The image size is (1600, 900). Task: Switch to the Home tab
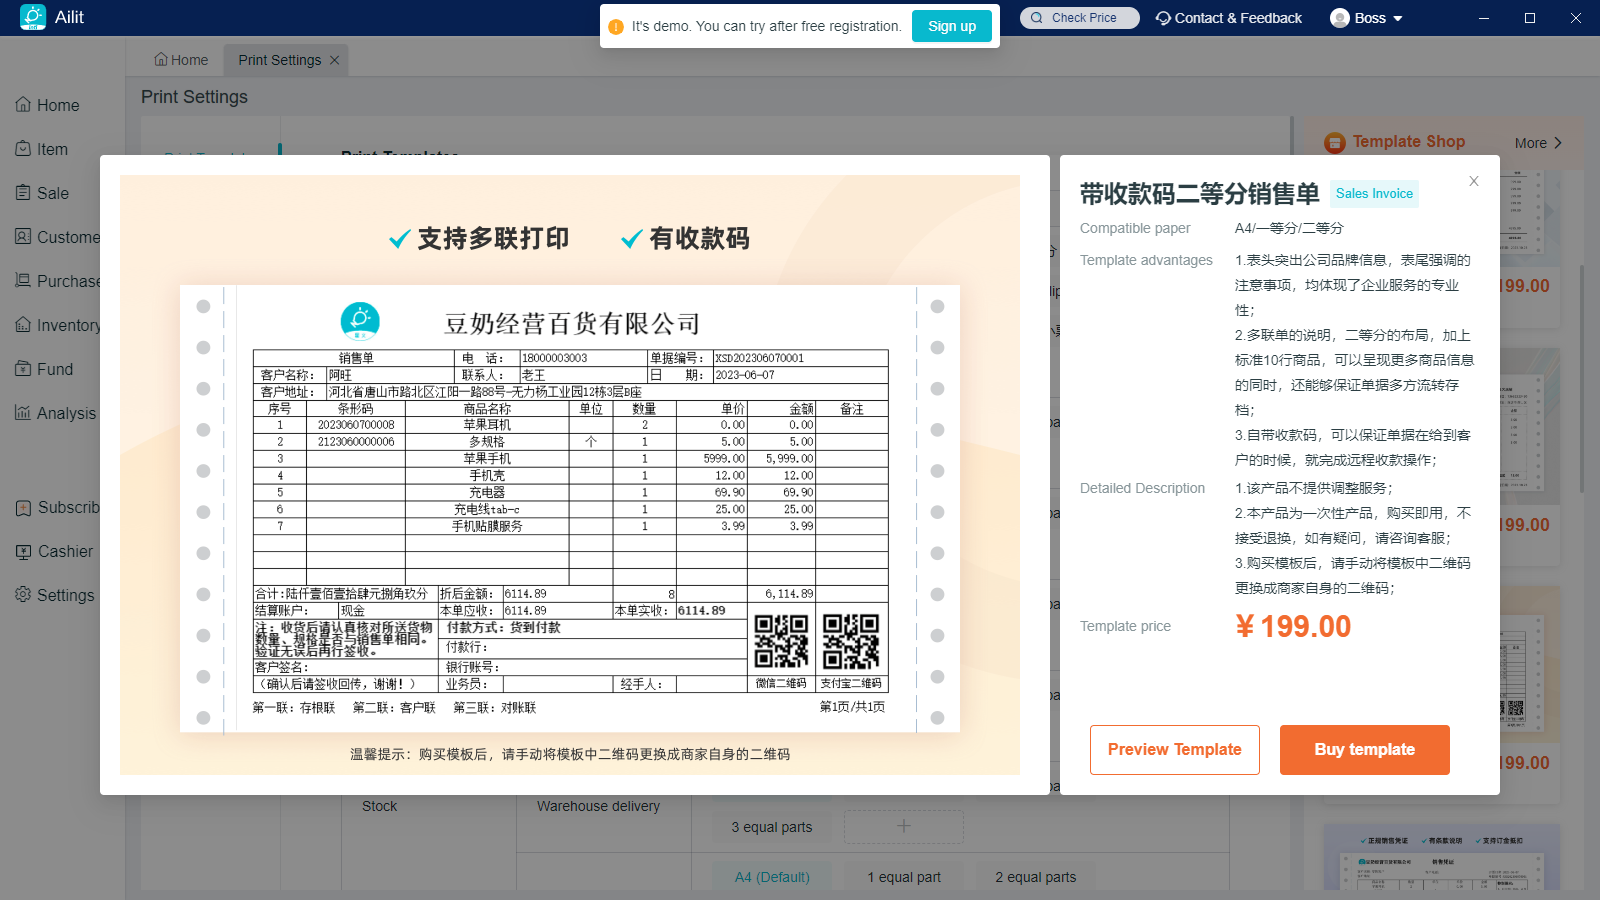181,60
